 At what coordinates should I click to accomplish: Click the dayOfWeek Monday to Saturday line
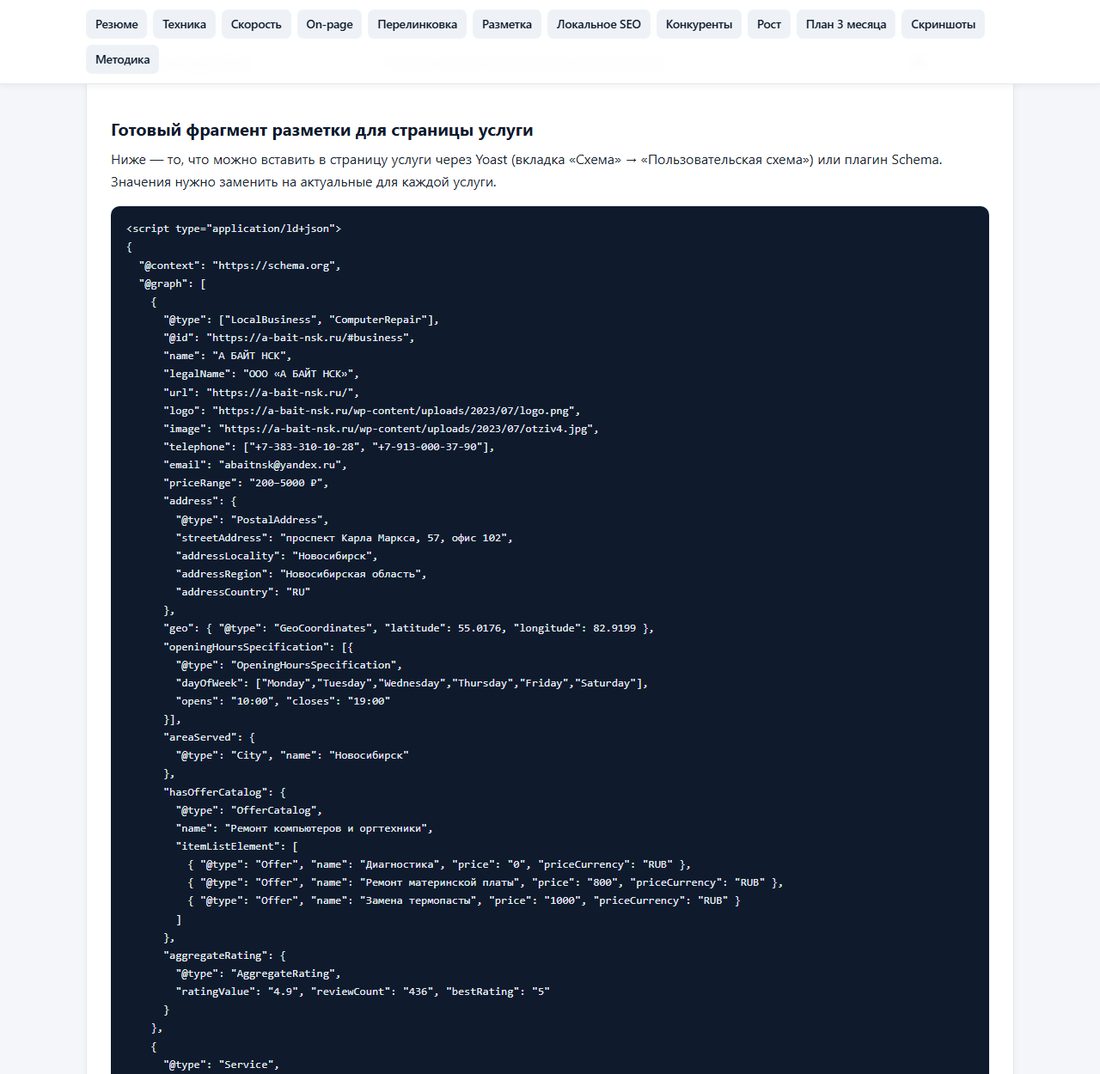click(412, 683)
